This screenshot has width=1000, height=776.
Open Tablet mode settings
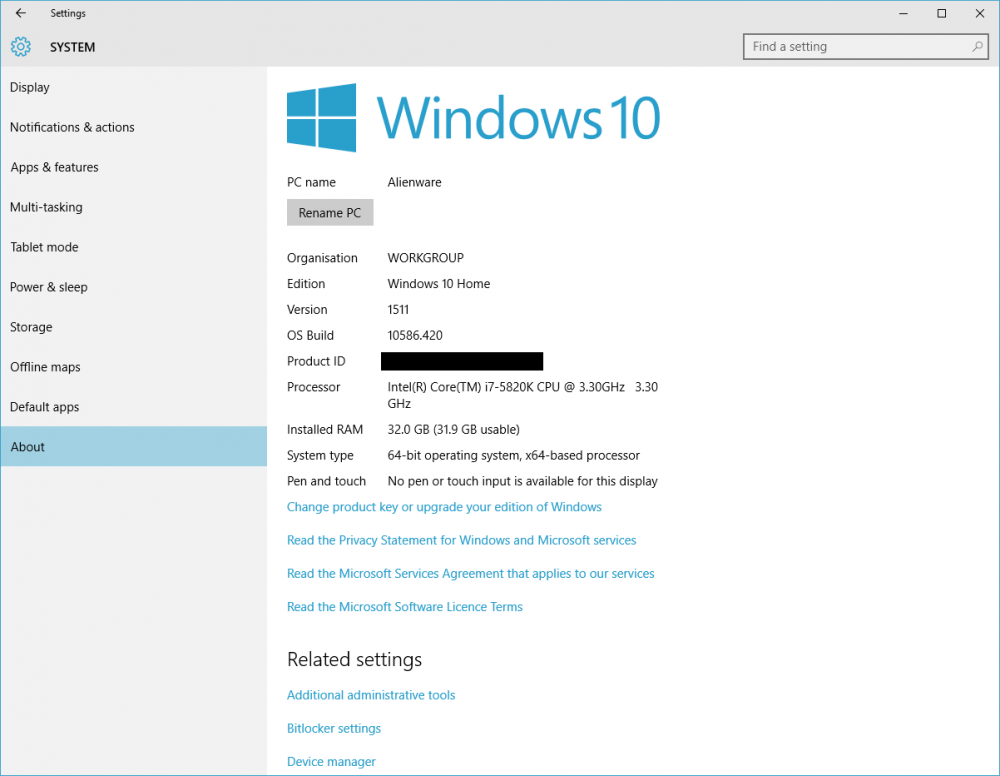point(133,247)
